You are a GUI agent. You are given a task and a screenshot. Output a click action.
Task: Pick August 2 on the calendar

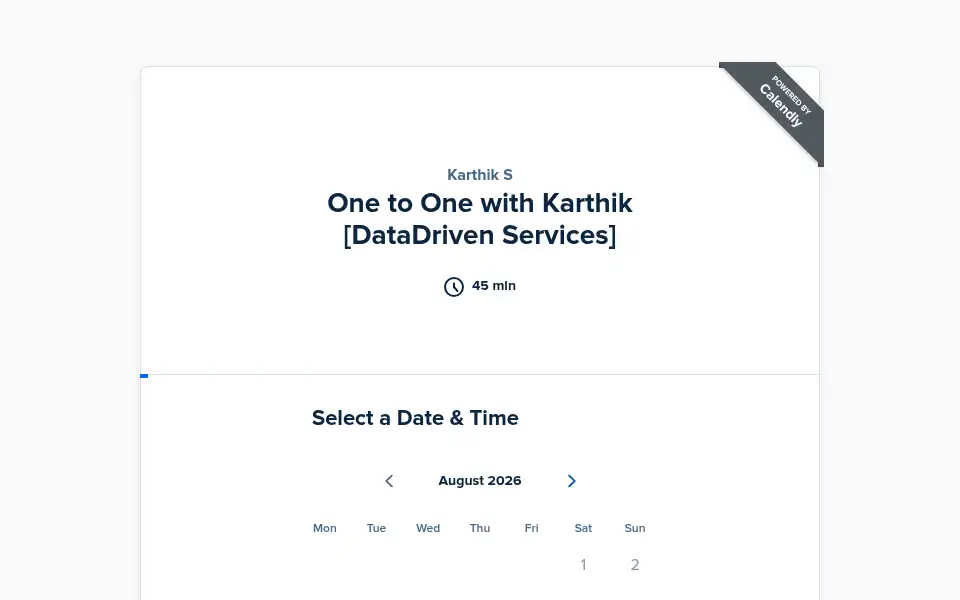[635, 564]
